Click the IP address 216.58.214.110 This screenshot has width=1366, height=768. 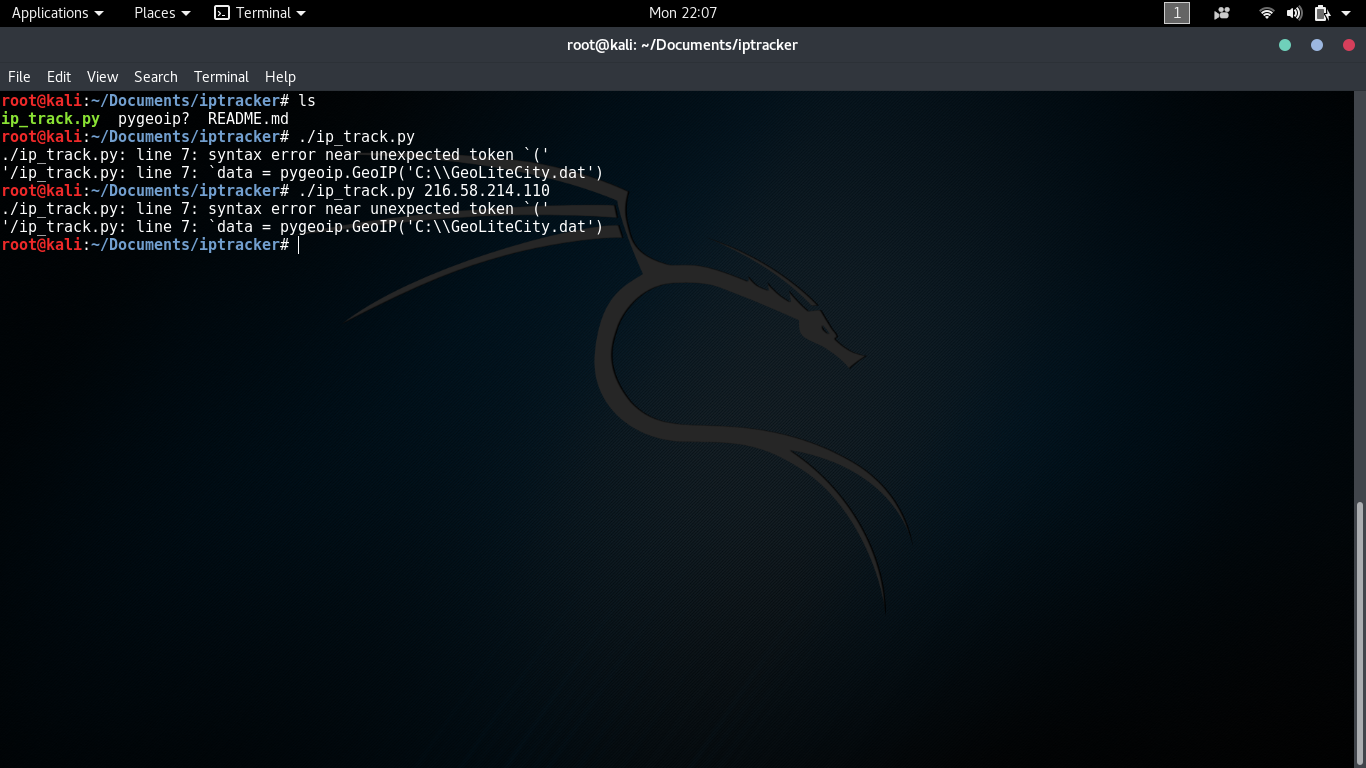[x=487, y=191]
